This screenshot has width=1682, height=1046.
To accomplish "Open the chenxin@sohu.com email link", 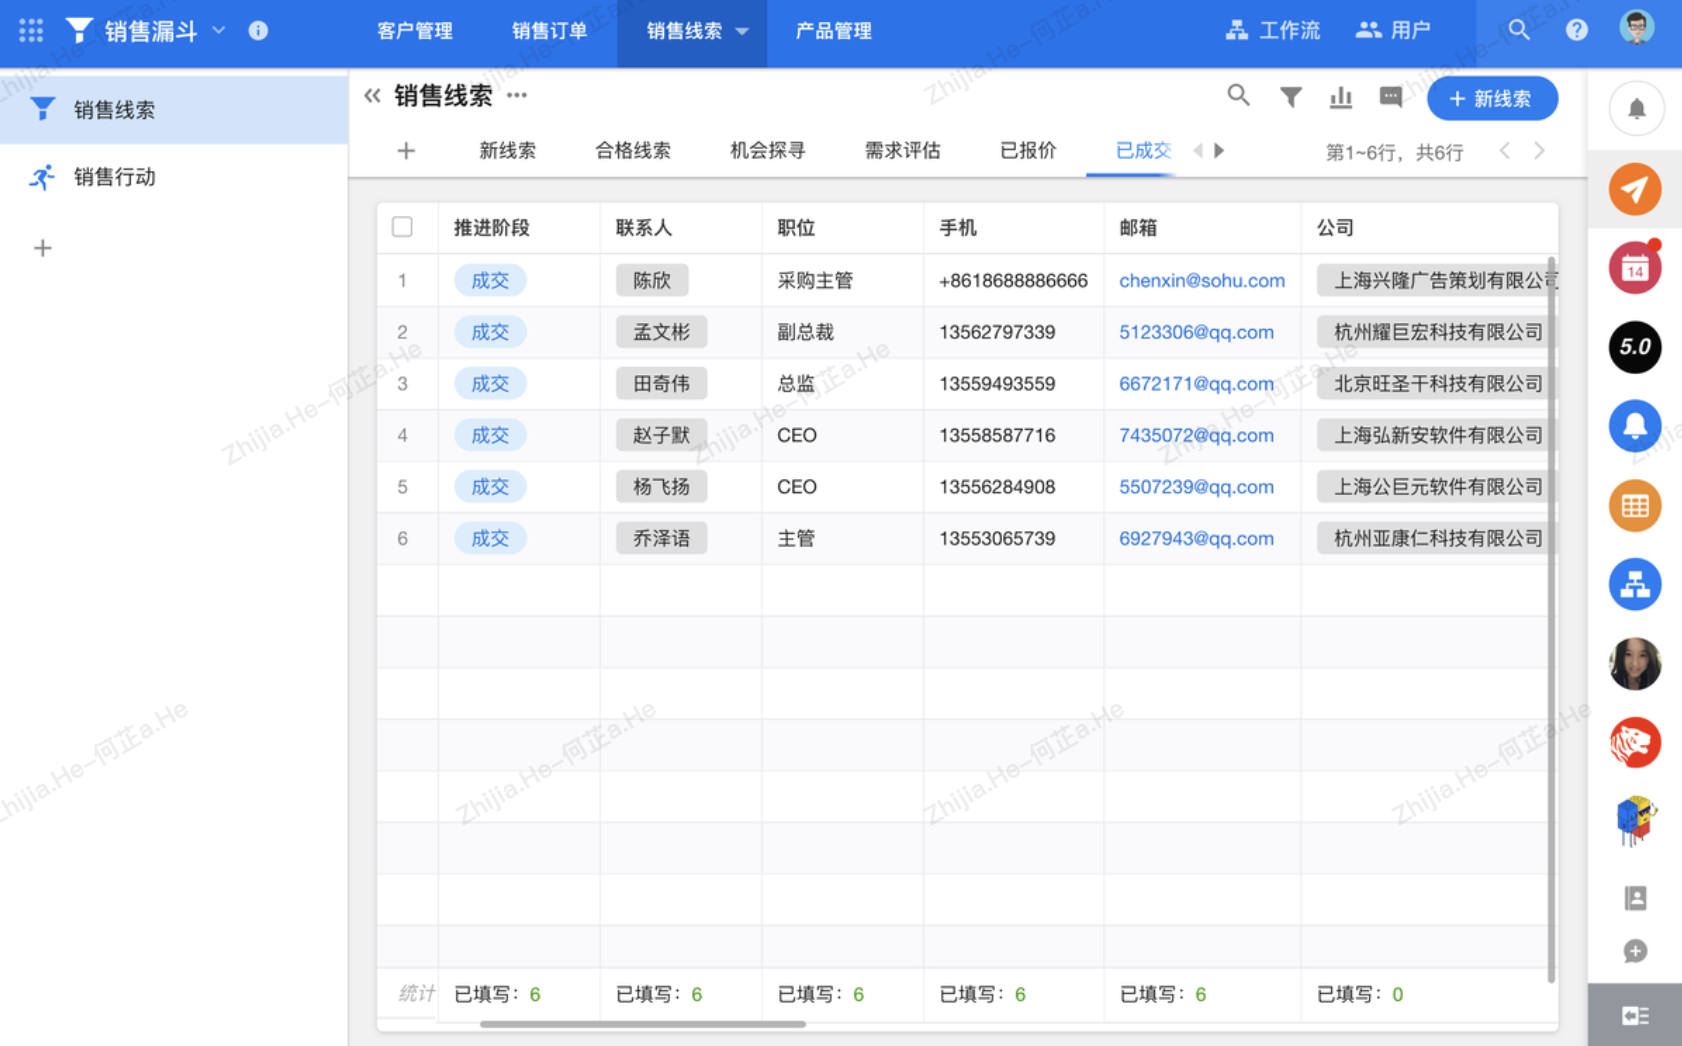I will pyautogui.click(x=1201, y=281).
